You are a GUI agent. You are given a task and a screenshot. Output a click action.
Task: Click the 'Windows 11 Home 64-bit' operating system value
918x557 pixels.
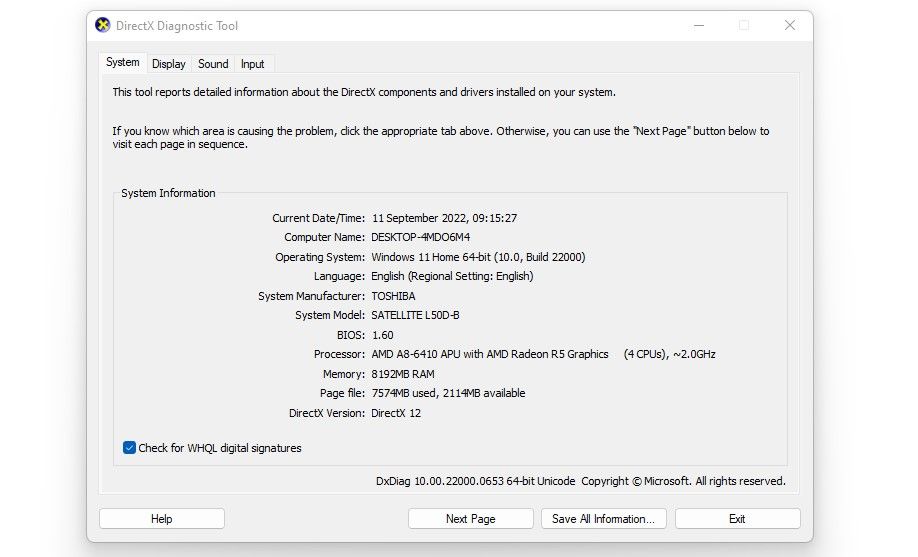tap(478, 257)
